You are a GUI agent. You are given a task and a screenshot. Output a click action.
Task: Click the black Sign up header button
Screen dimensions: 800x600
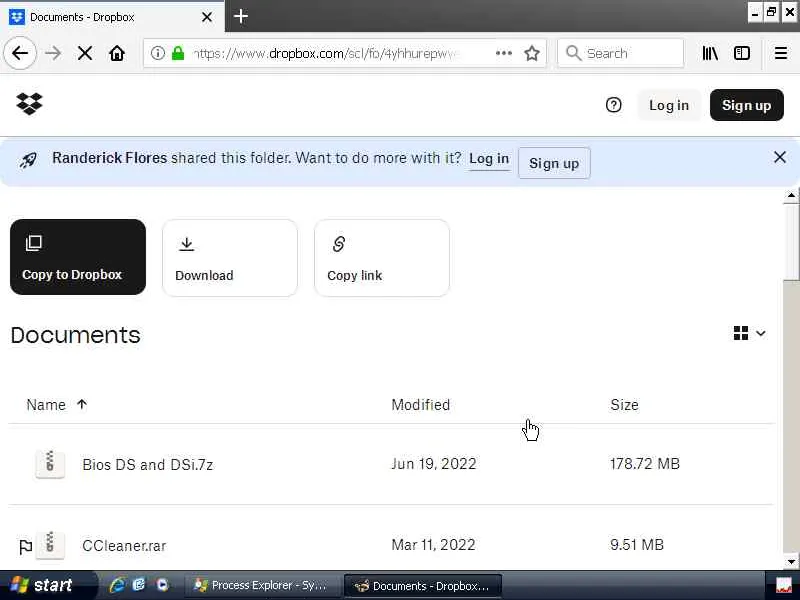[746, 105]
